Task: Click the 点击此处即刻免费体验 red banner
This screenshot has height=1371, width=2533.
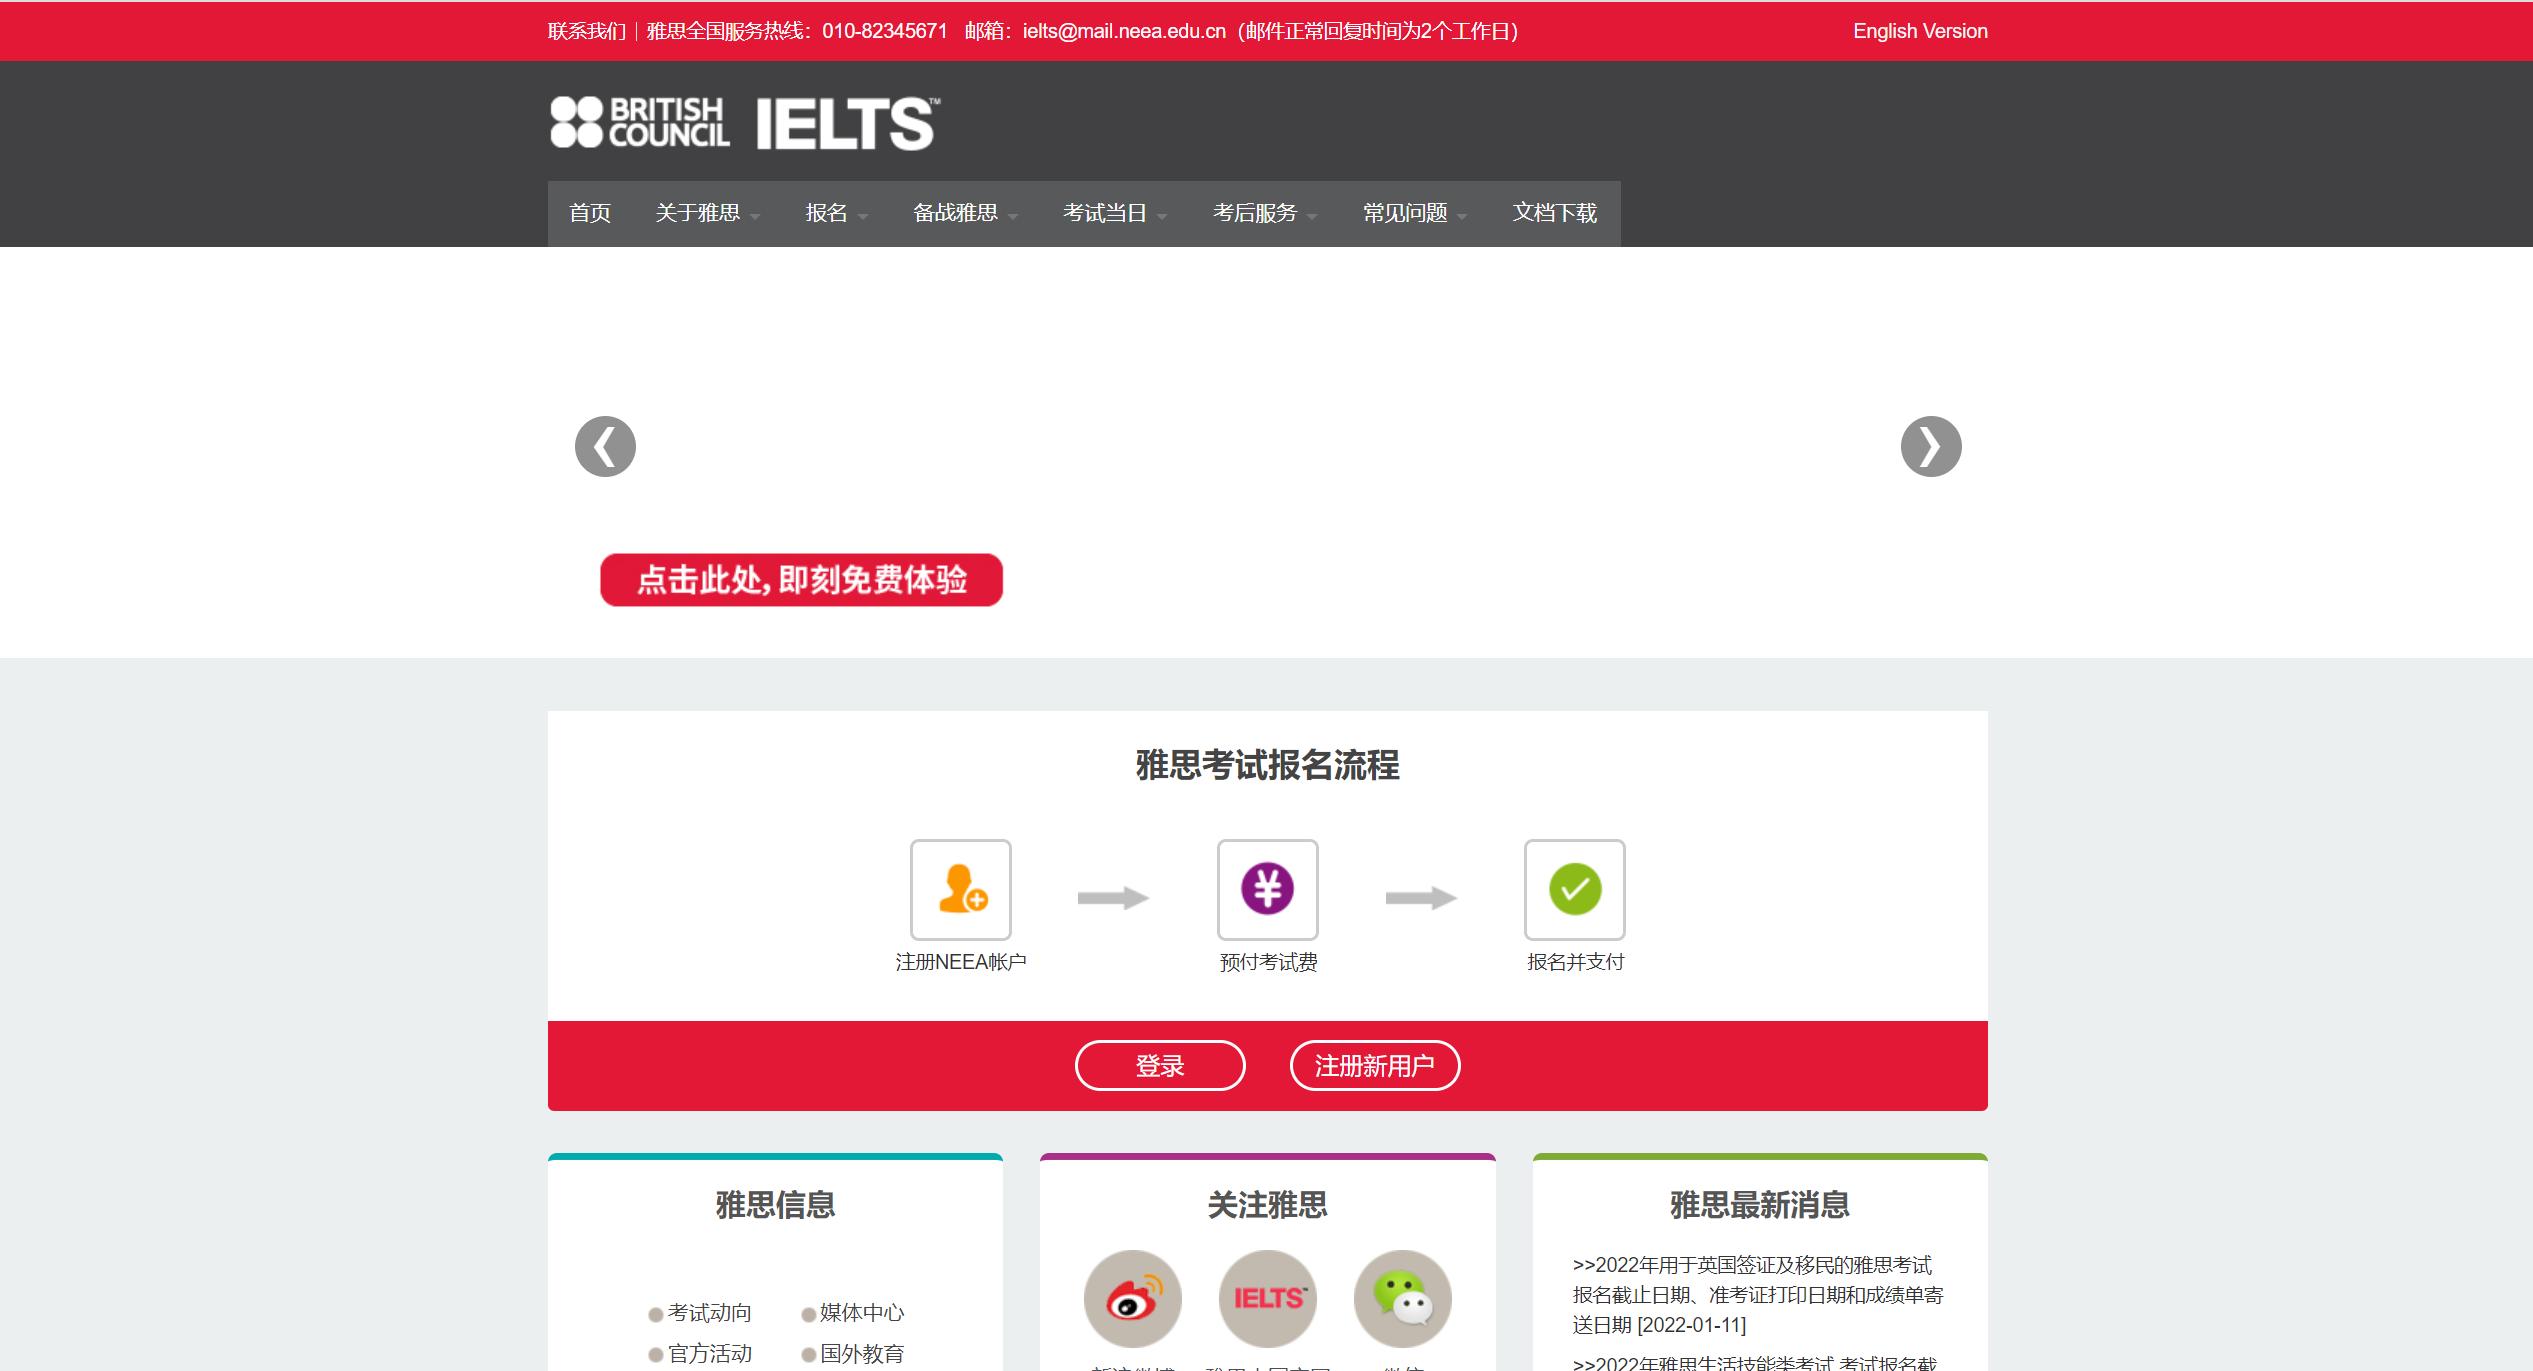Action: (x=799, y=578)
